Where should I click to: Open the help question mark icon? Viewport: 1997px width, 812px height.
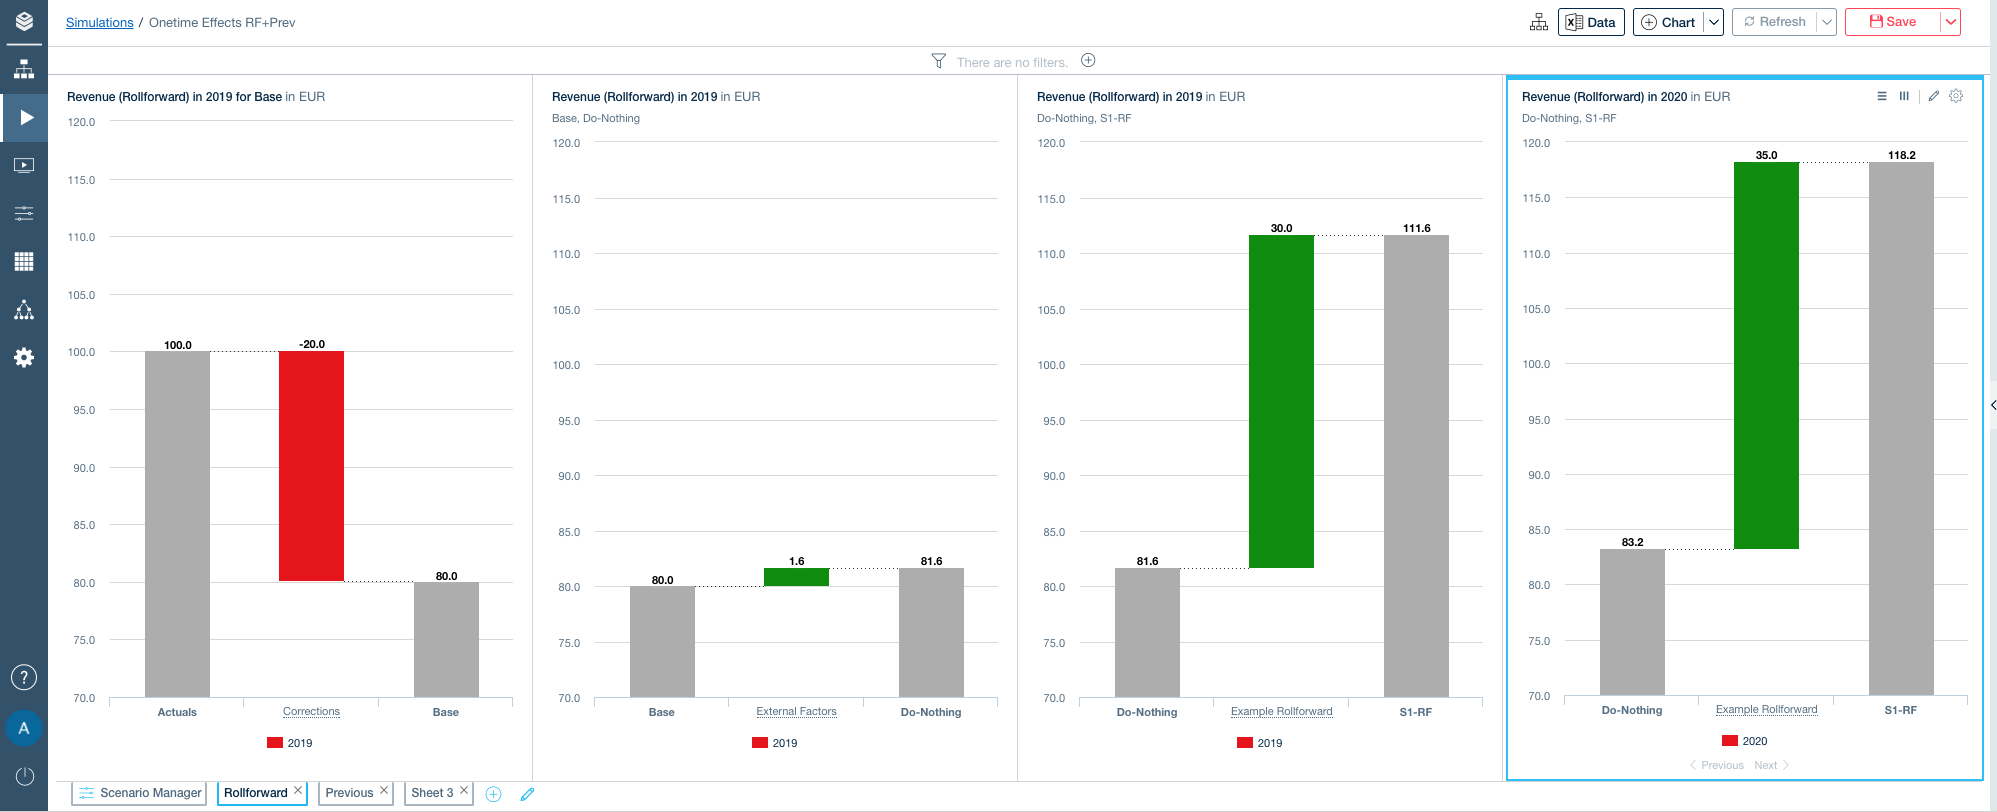click(24, 677)
